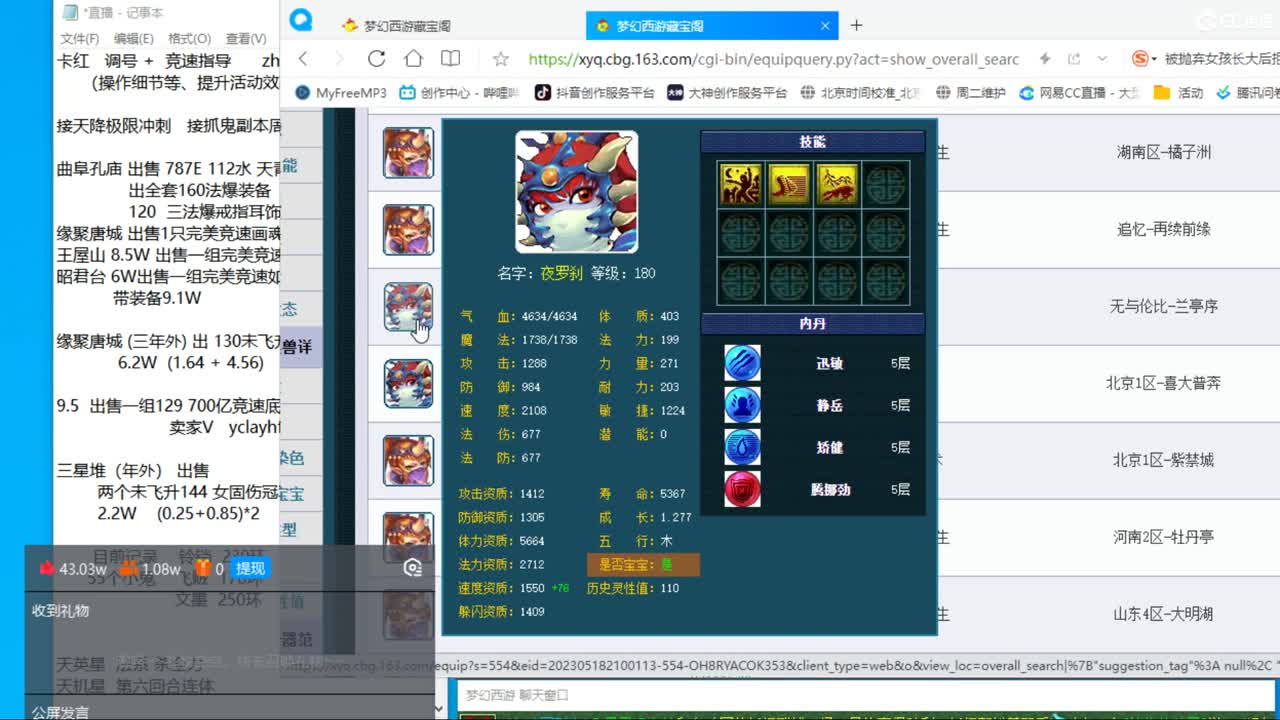Click the URL address field

click(773, 59)
